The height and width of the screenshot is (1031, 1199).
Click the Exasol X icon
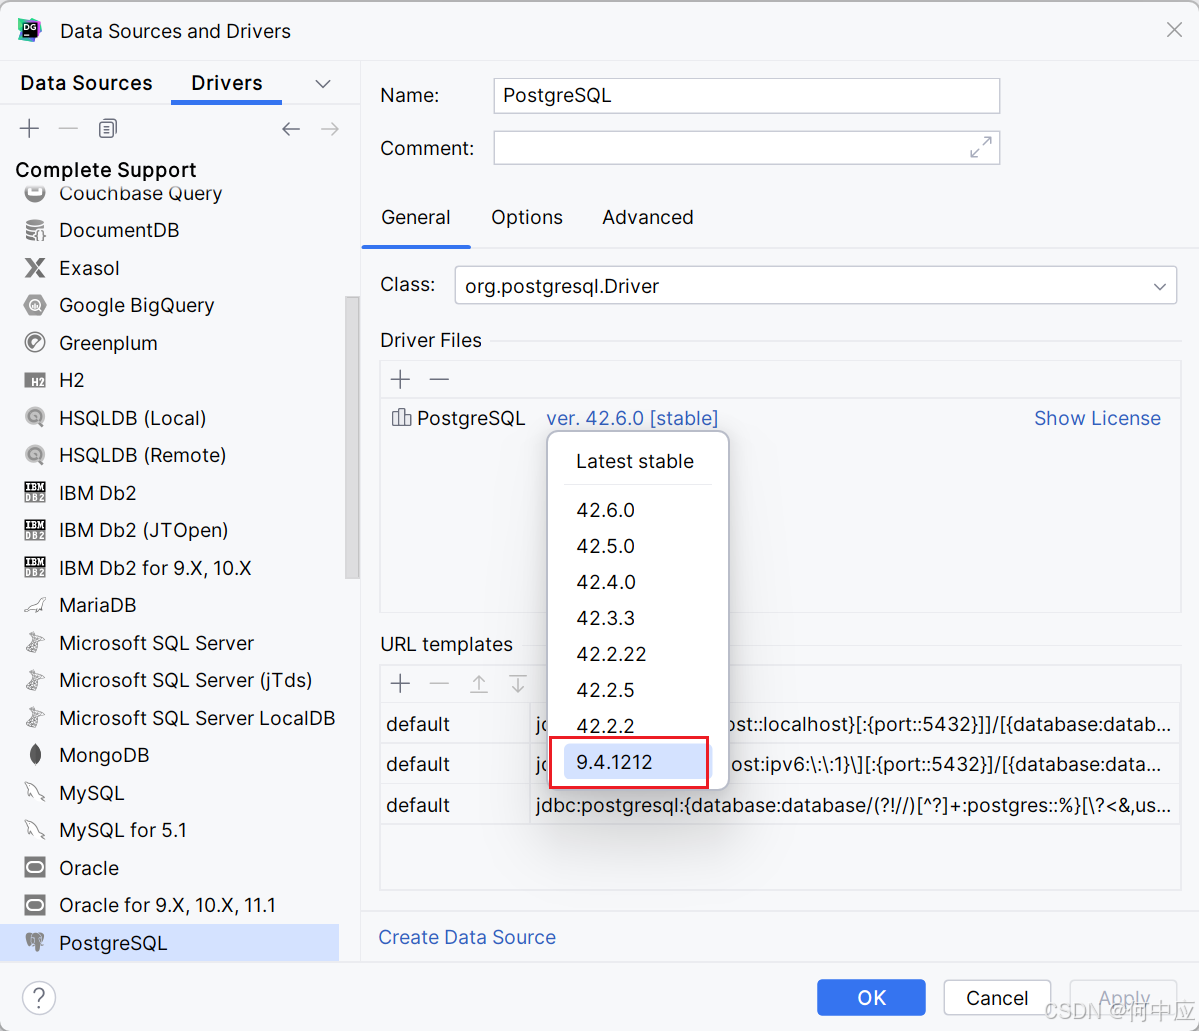click(35, 268)
